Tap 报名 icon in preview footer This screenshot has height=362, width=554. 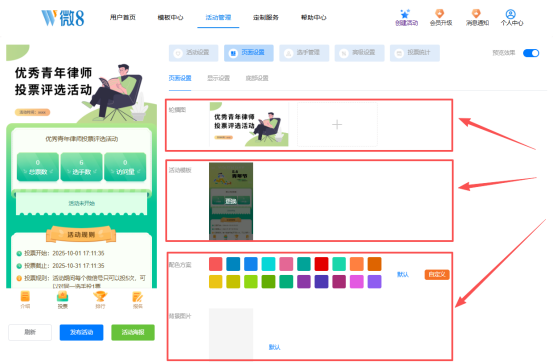pos(137,296)
